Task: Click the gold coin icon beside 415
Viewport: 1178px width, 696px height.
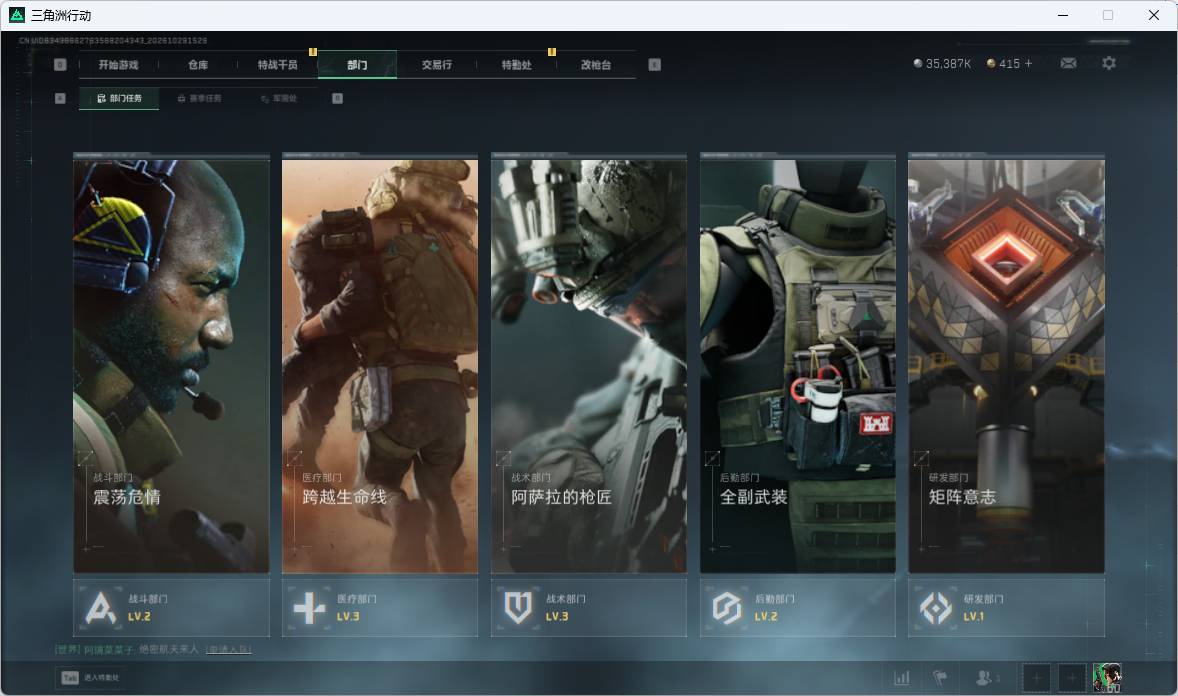Action: (991, 63)
